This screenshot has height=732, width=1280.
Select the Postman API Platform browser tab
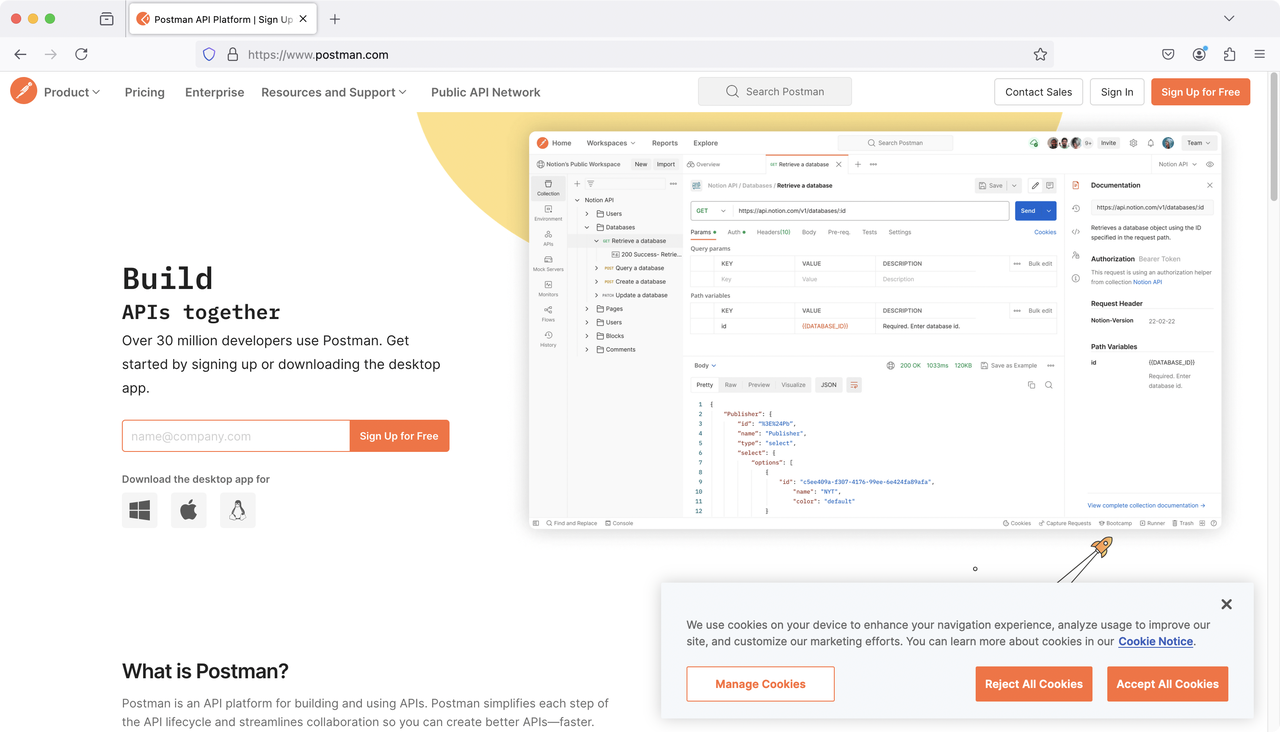(x=222, y=19)
